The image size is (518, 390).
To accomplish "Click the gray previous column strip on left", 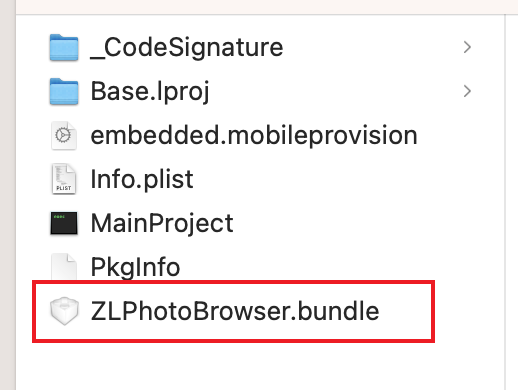I will click(x=8, y=195).
